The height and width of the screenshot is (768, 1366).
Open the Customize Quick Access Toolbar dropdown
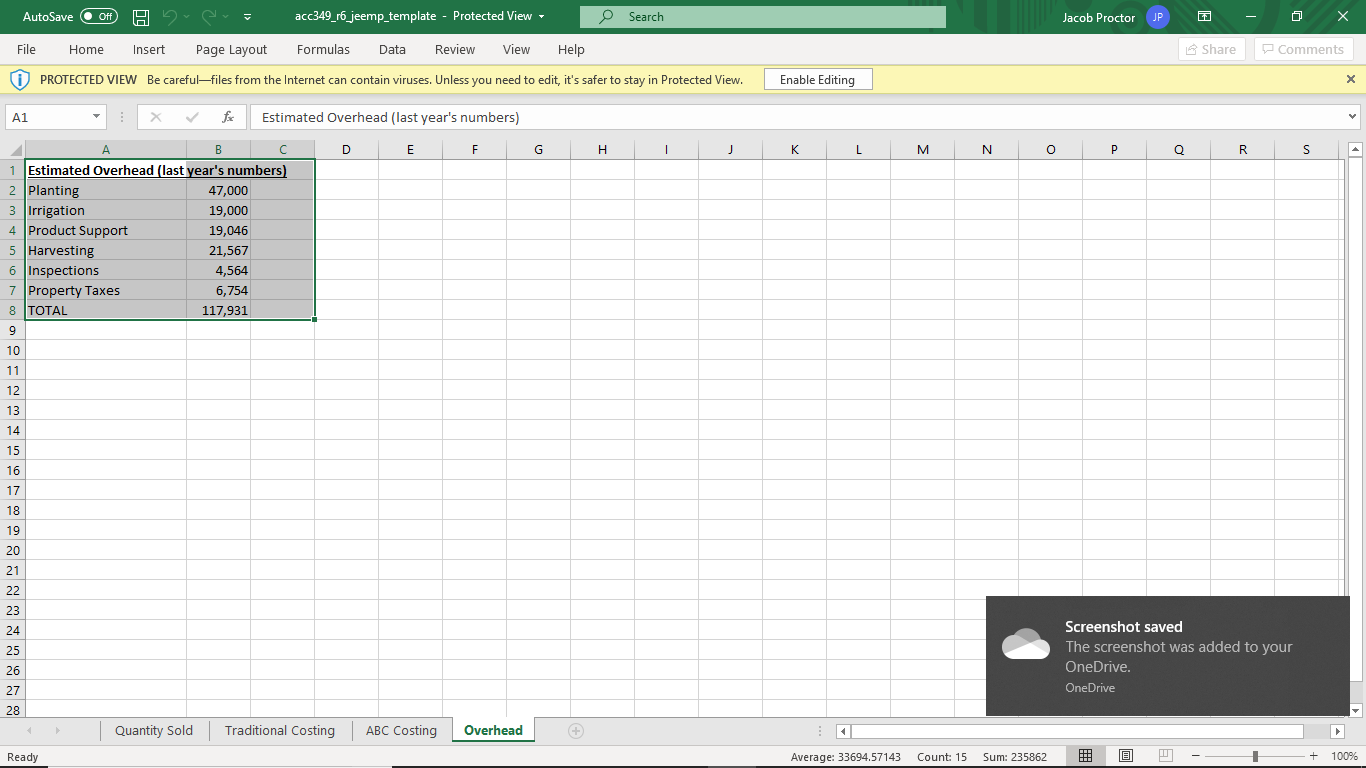[x=247, y=17]
